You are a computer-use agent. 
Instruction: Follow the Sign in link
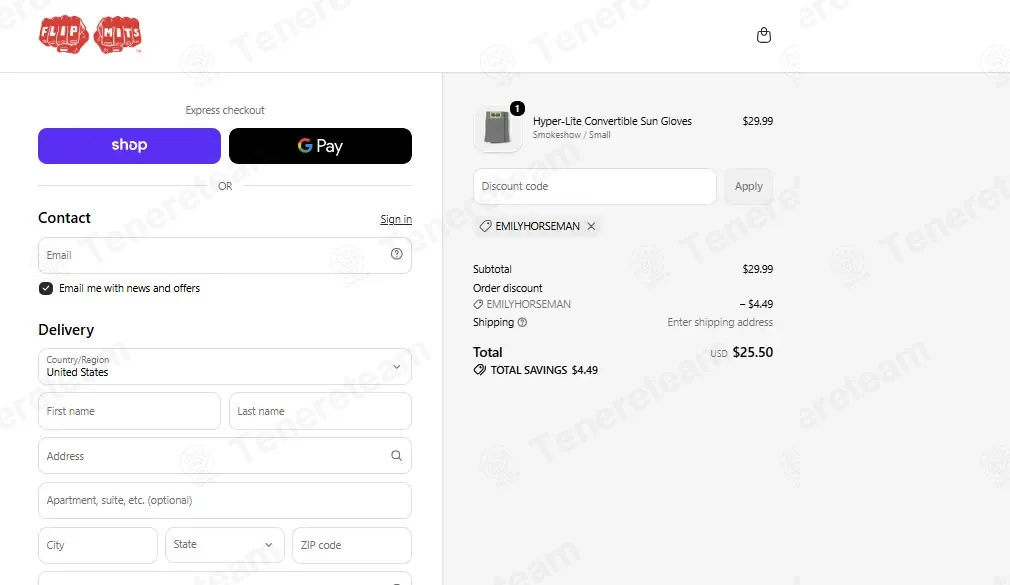tap(396, 219)
